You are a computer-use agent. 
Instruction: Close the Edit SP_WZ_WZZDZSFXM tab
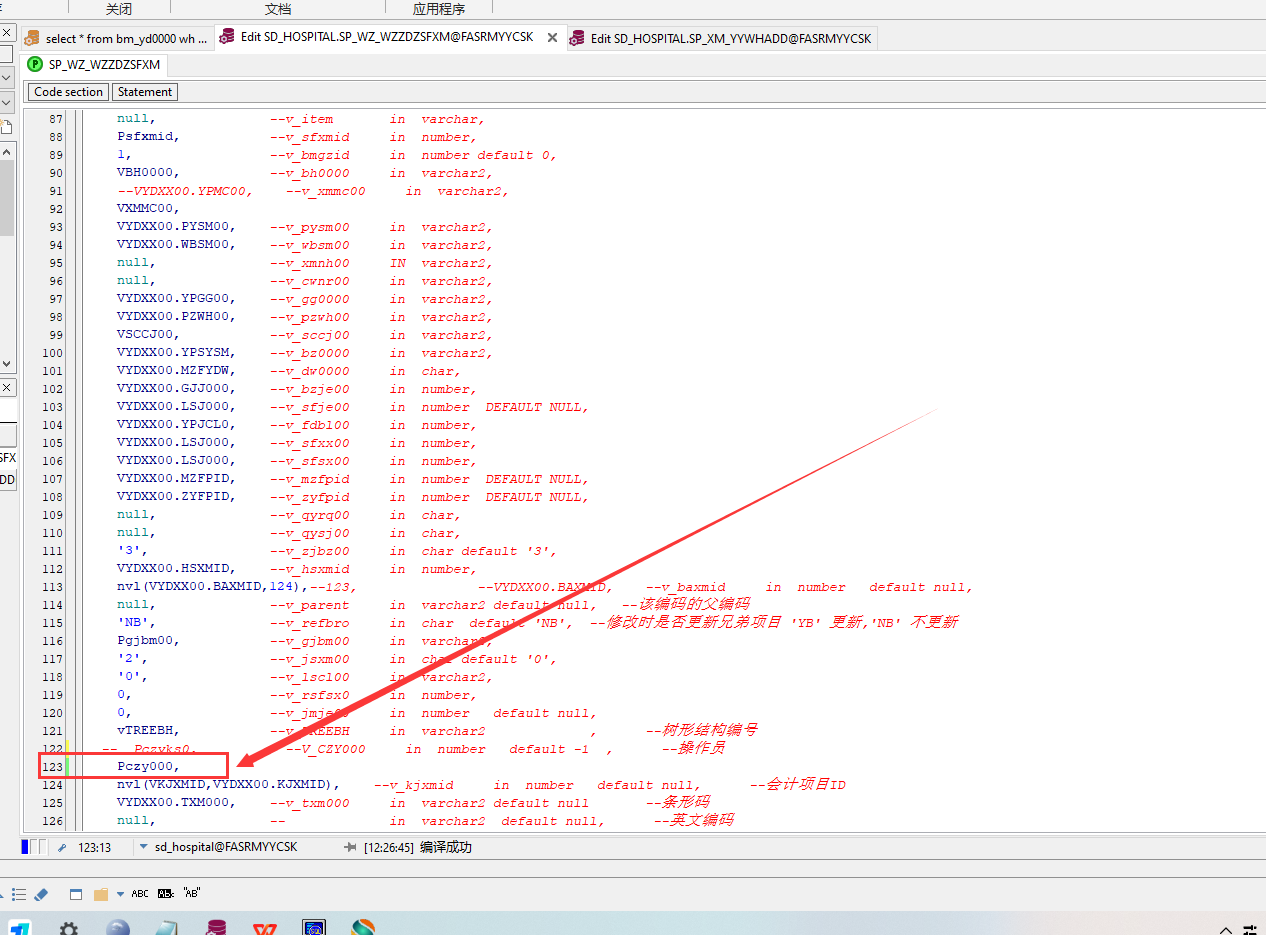[552, 38]
